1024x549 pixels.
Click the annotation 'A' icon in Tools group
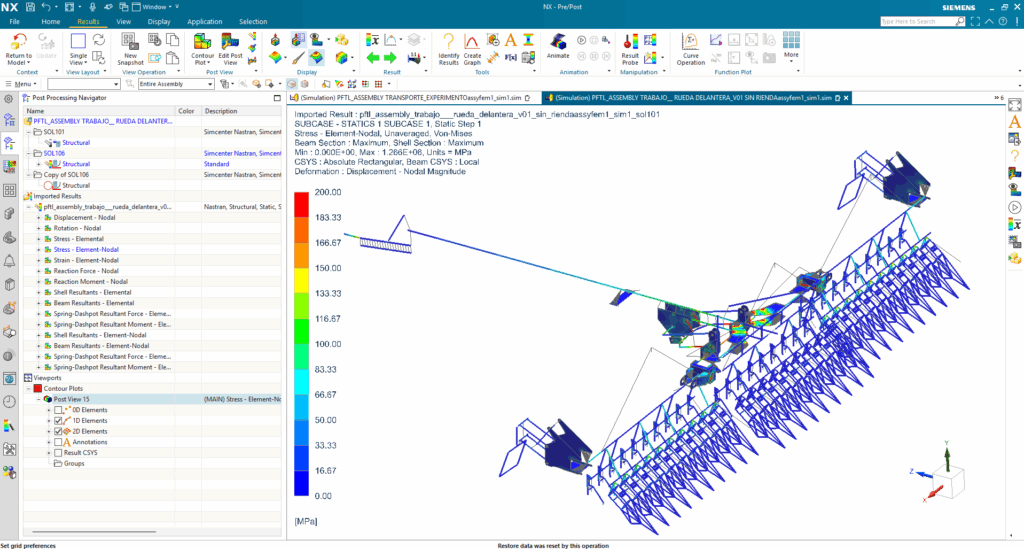pos(511,40)
